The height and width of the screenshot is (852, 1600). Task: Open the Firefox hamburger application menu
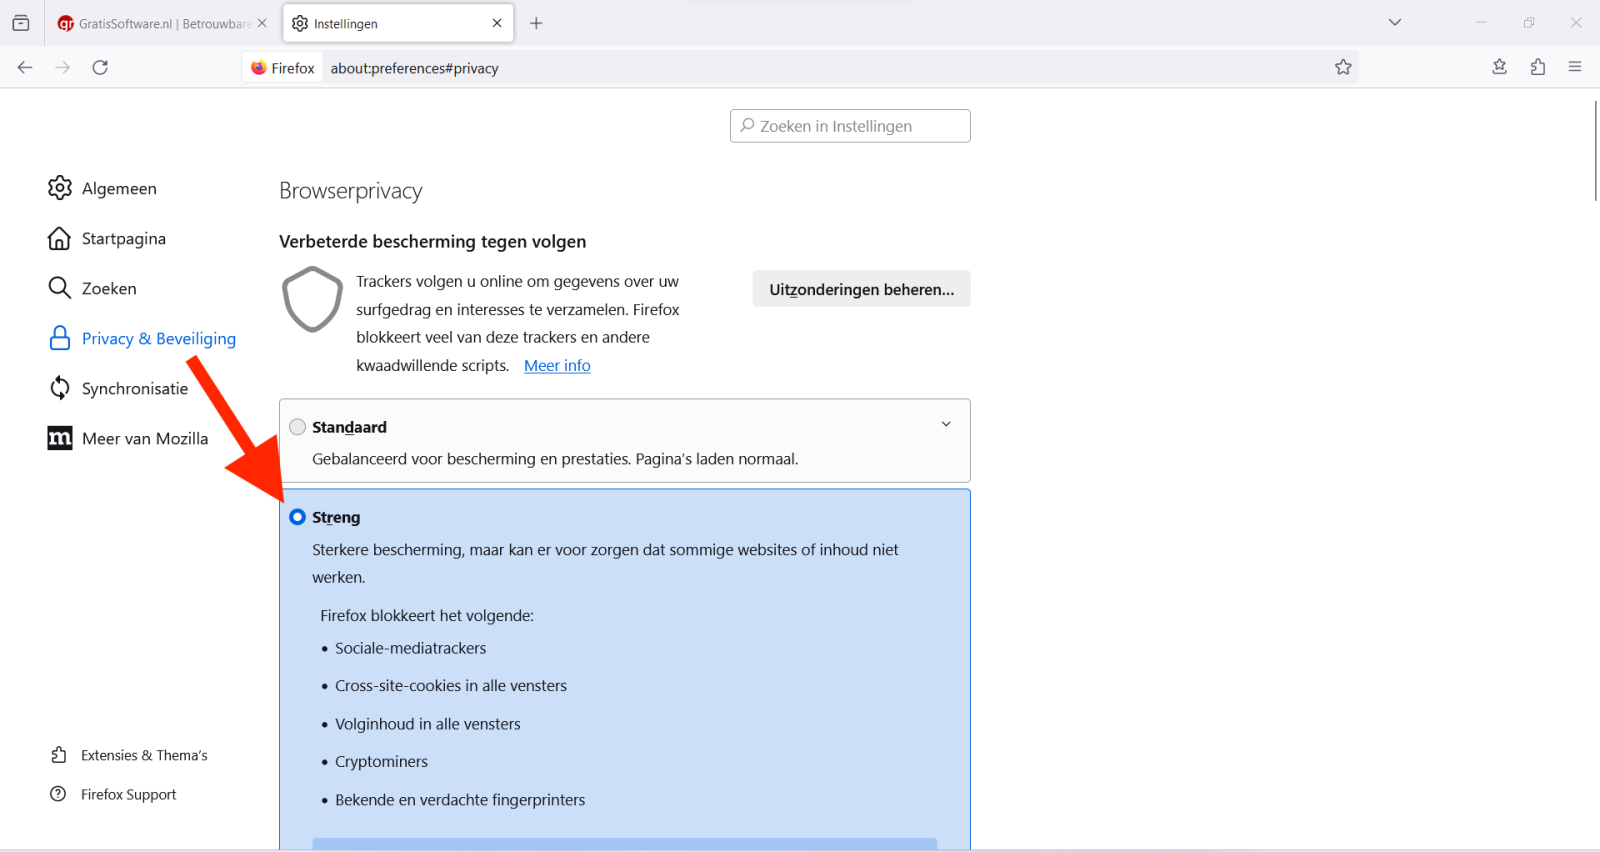(x=1575, y=67)
